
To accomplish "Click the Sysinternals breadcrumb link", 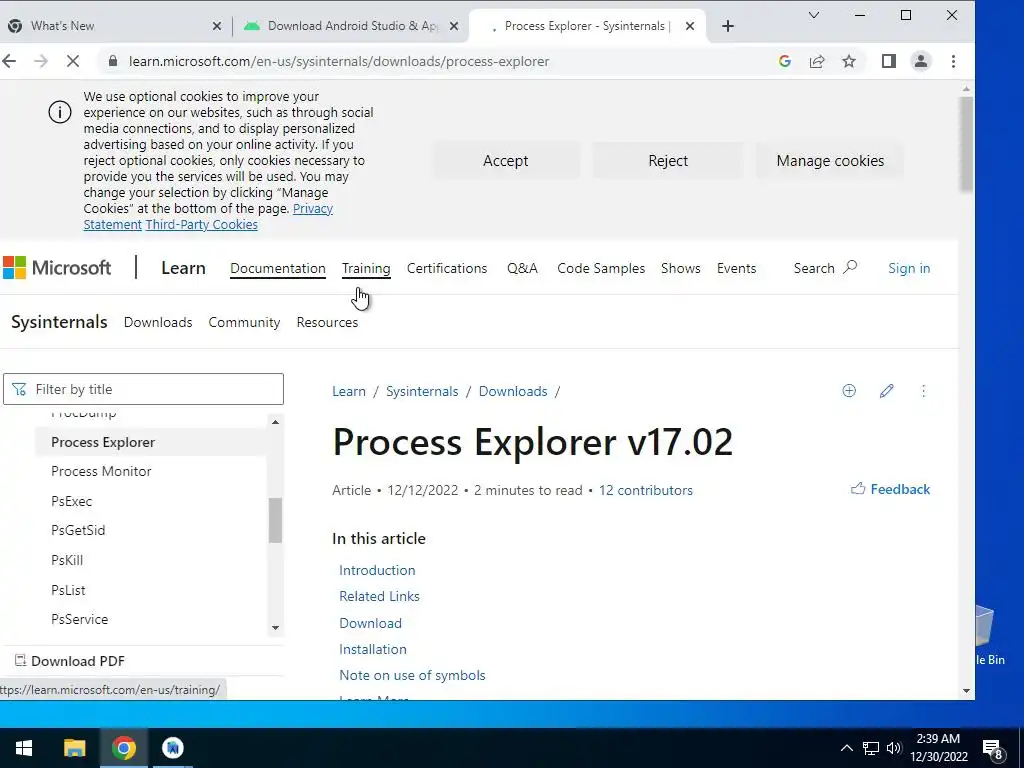I will coord(422,391).
